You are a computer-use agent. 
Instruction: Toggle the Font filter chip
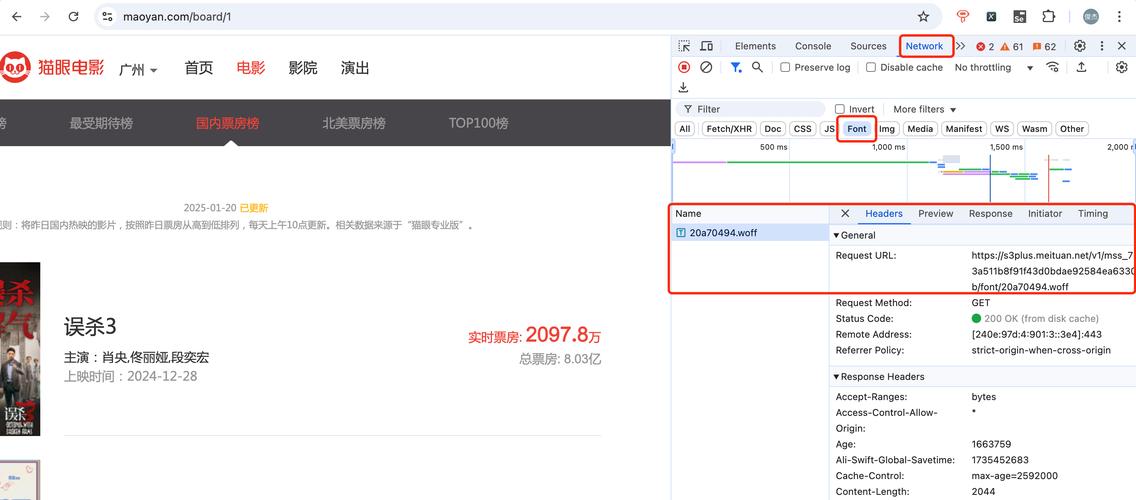856,129
